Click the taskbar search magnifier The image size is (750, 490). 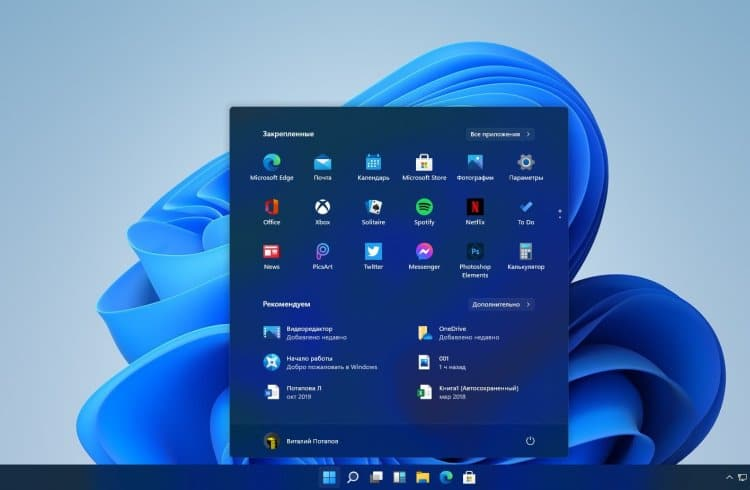click(x=353, y=478)
